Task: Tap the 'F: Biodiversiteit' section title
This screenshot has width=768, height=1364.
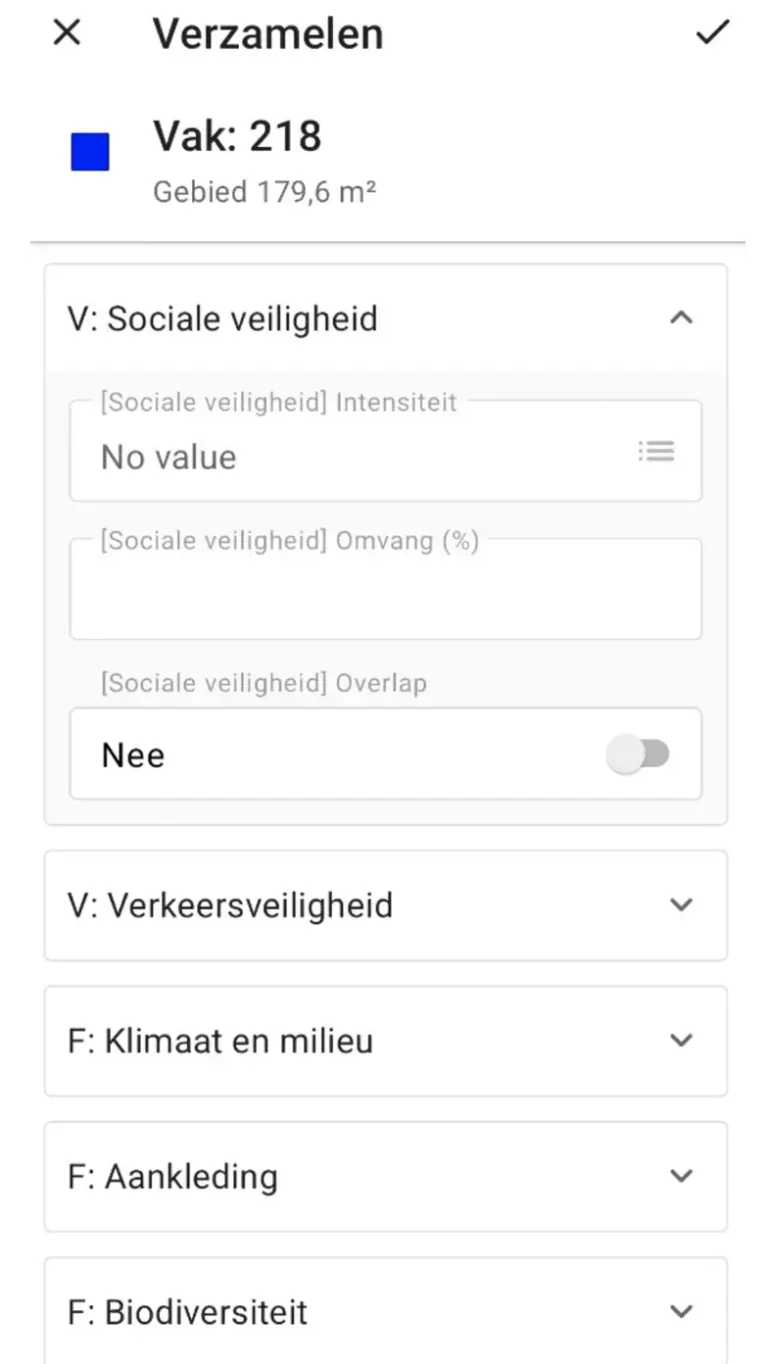Action: 187,1311
